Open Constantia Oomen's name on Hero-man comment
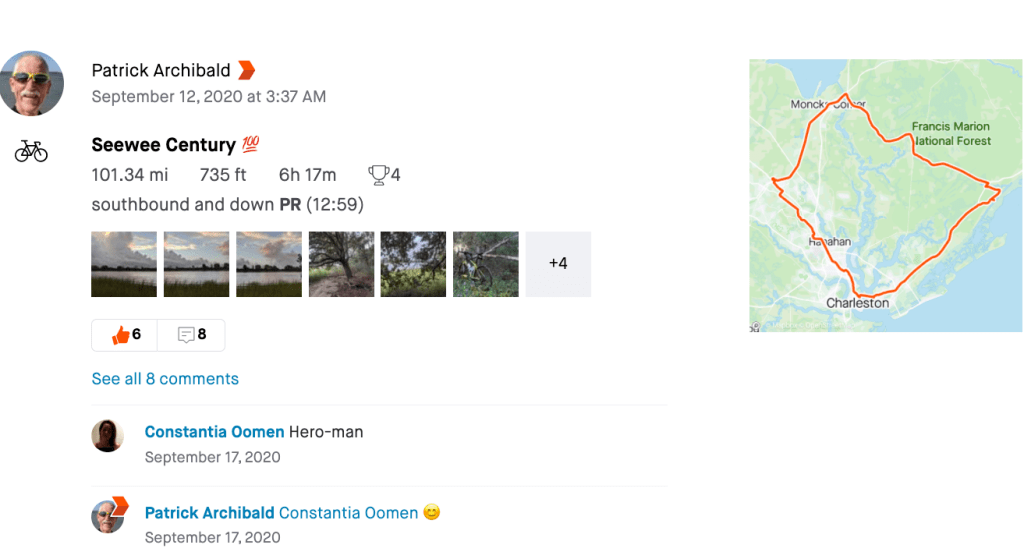Screen dimensions: 1024x559 click(x=214, y=432)
